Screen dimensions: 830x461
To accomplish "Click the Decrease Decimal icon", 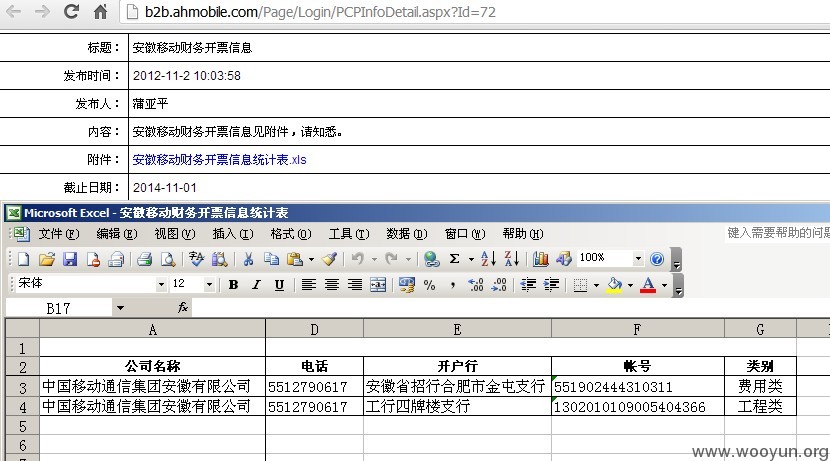I will (x=499, y=285).
